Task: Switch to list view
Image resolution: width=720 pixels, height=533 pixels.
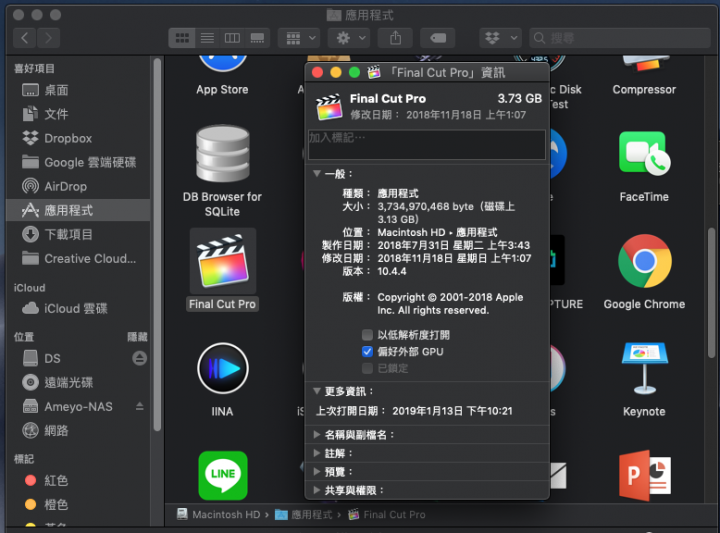Action: (207, 38)
